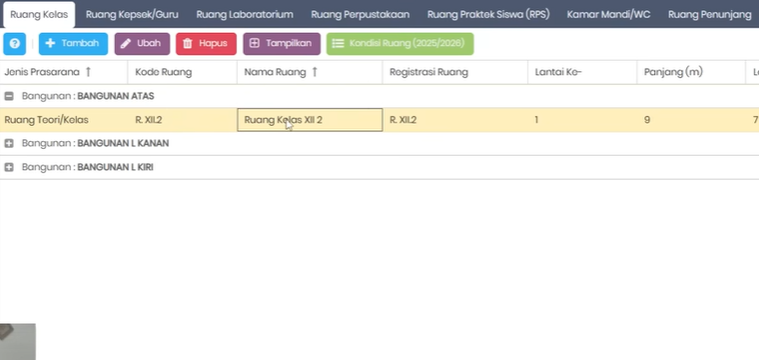Screen dimensions: 759x360
Task: Click the Lantai Ke- column header
Action: click(582, 73)
